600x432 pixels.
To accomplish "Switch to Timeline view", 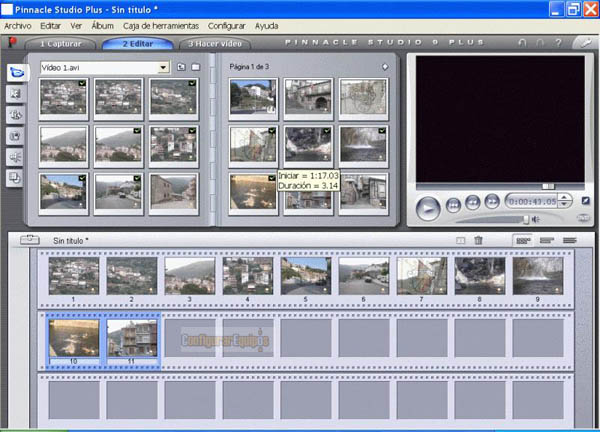I will (x=546, y=240).
